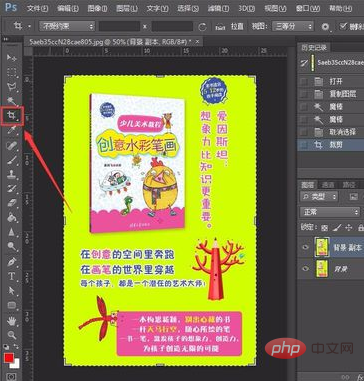Image resolution: width=364 pixels, height=381 pixels.
Task: Click the white background color swatch
Action: coord(16,364)
